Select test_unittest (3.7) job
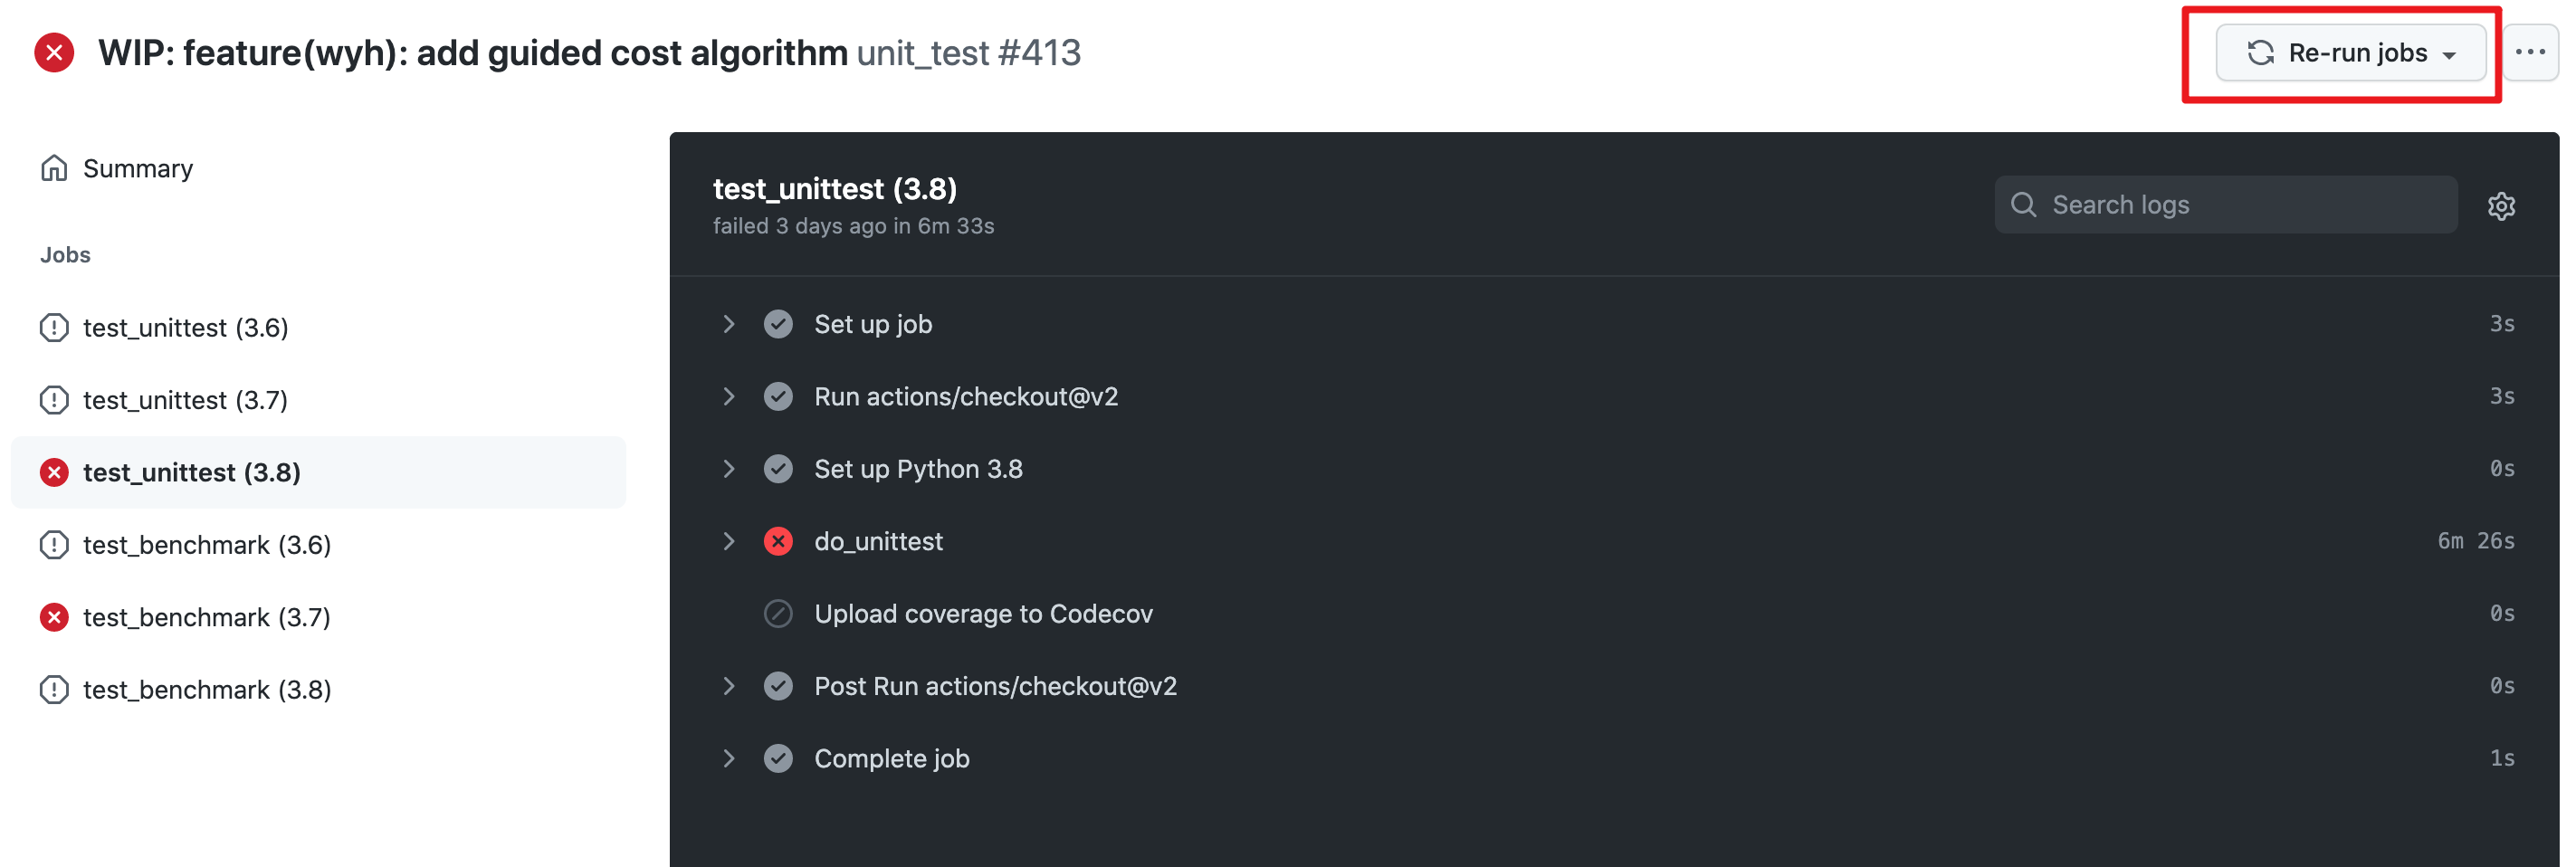The width and height of the screenshot is (2576, 867). click(x=185, y=400)
